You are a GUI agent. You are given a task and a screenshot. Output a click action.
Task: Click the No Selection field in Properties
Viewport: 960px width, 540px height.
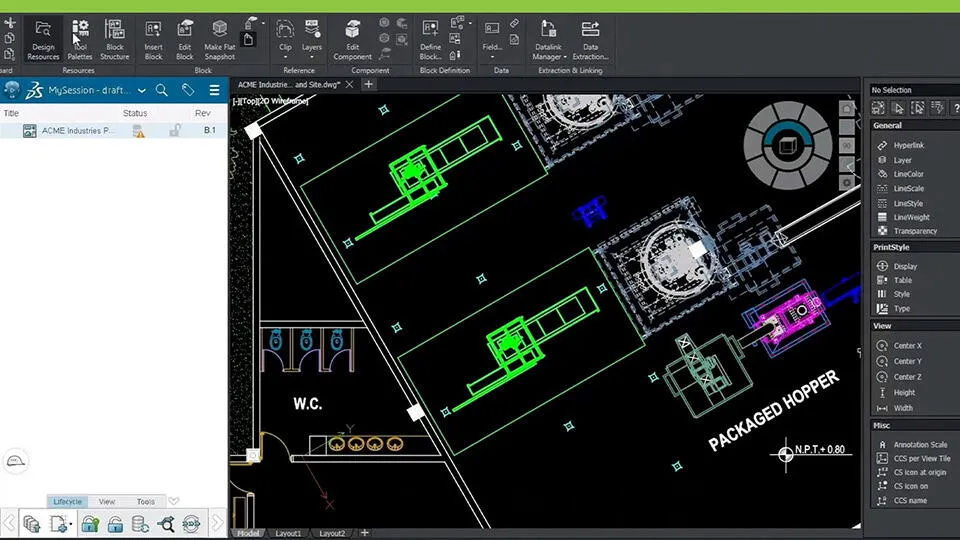pyautogui.click(x=915, y=90)
